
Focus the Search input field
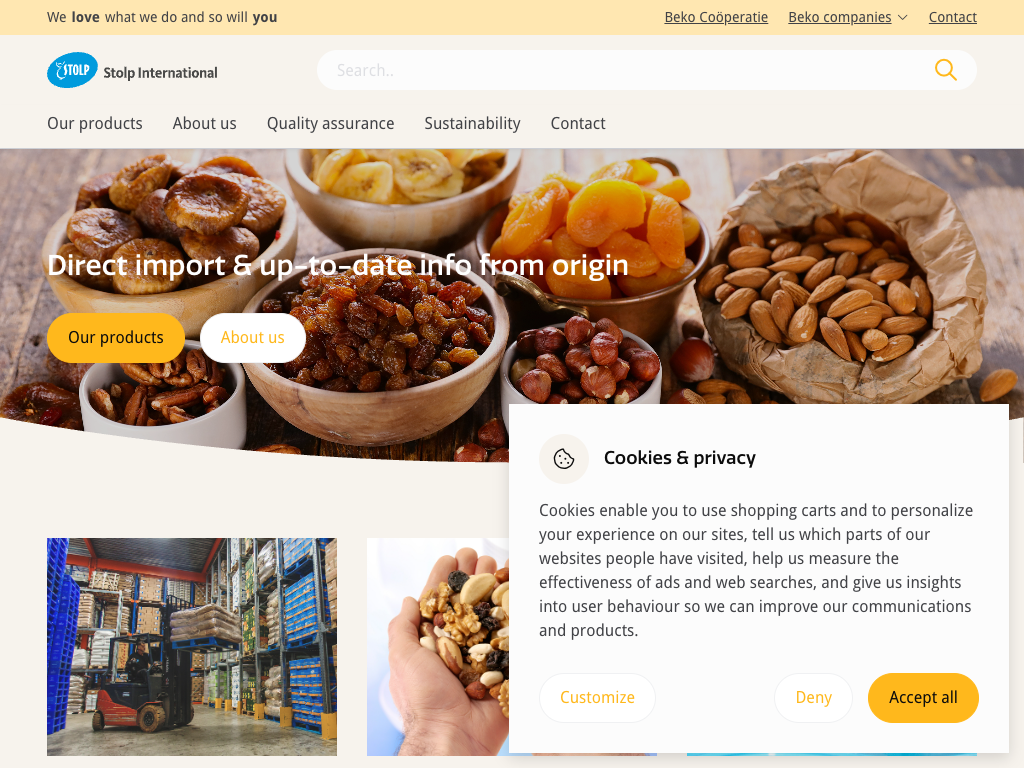click(627, 70)
